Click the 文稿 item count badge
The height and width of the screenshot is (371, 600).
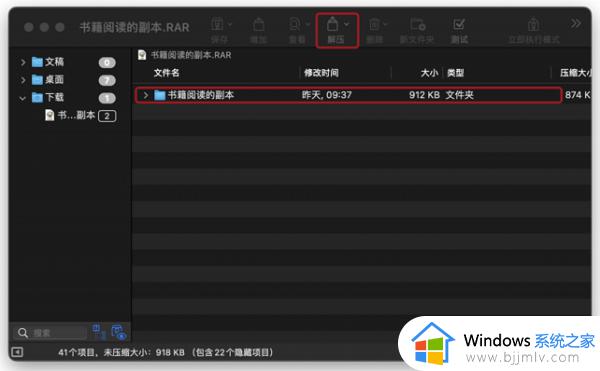tap(107, 62)
